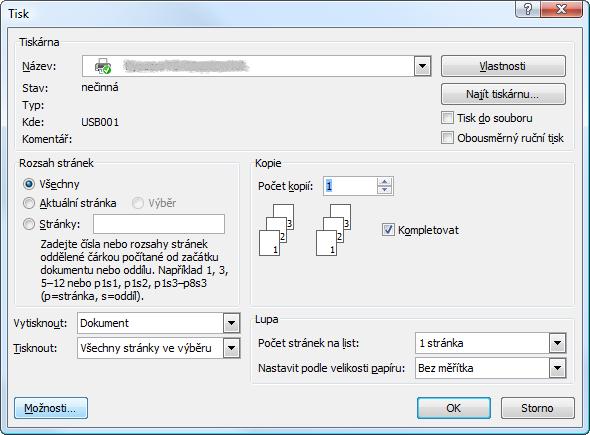The width and height of the screenshot is (590, 435).
Task: Decrease copy count with down arrow
Action: point(384,190)
